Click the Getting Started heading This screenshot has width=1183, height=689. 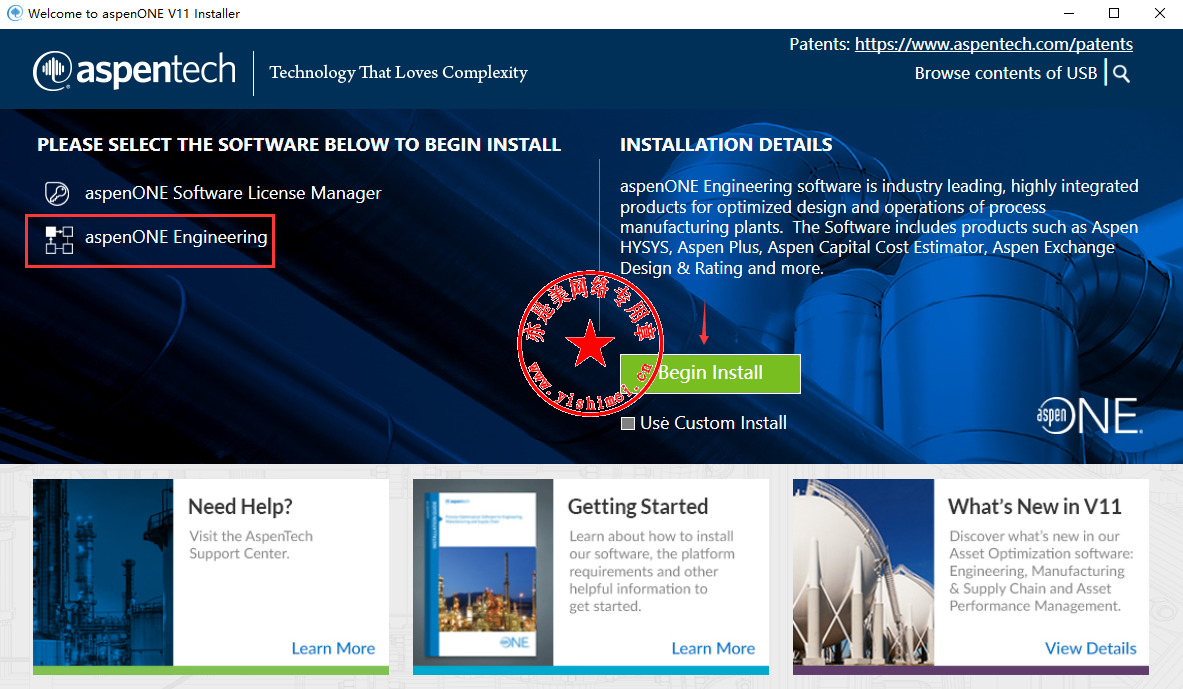tap(638, 506)
